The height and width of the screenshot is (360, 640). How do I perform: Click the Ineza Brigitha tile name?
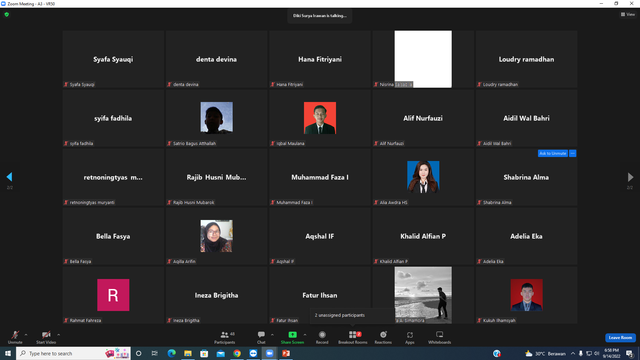point(216,295)
